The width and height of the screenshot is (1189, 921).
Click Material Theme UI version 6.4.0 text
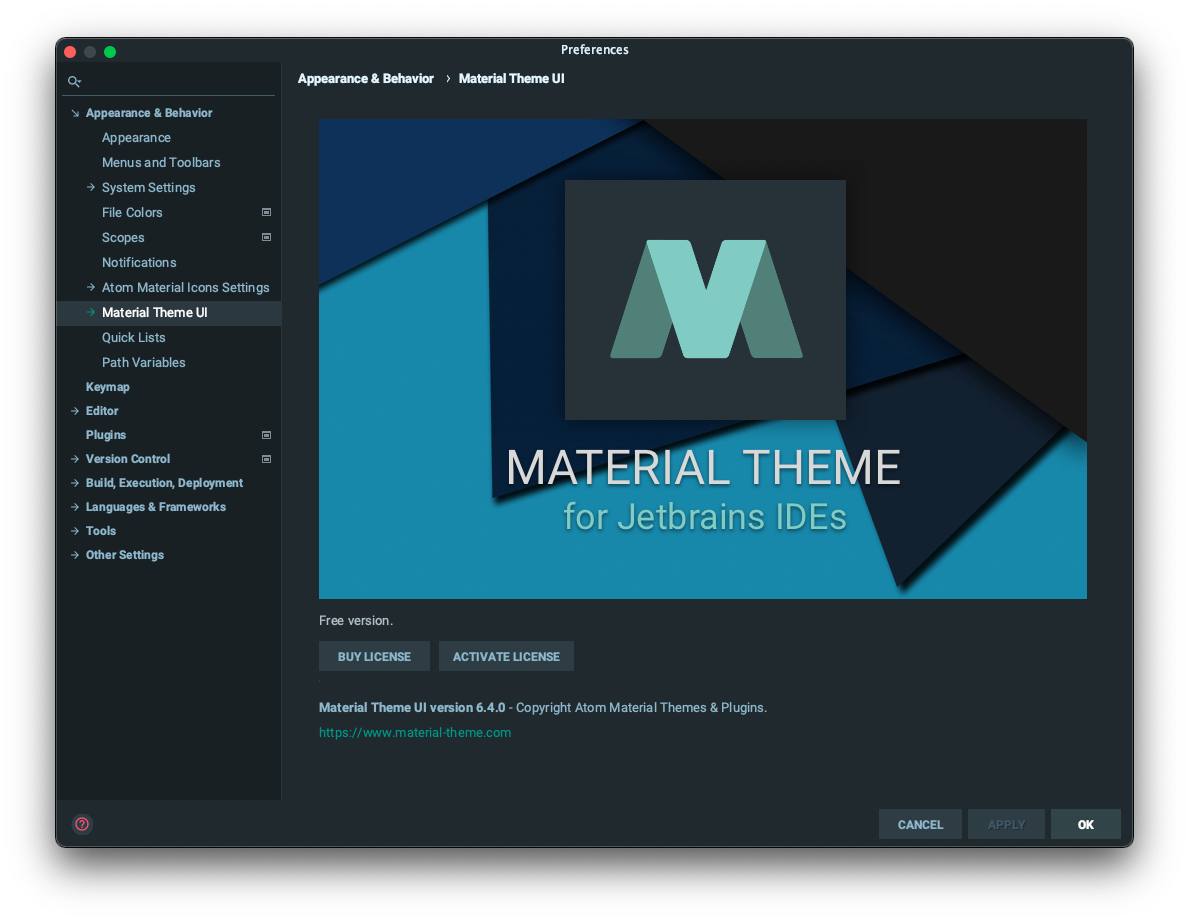pyautogui.click(x=412, y=707)
